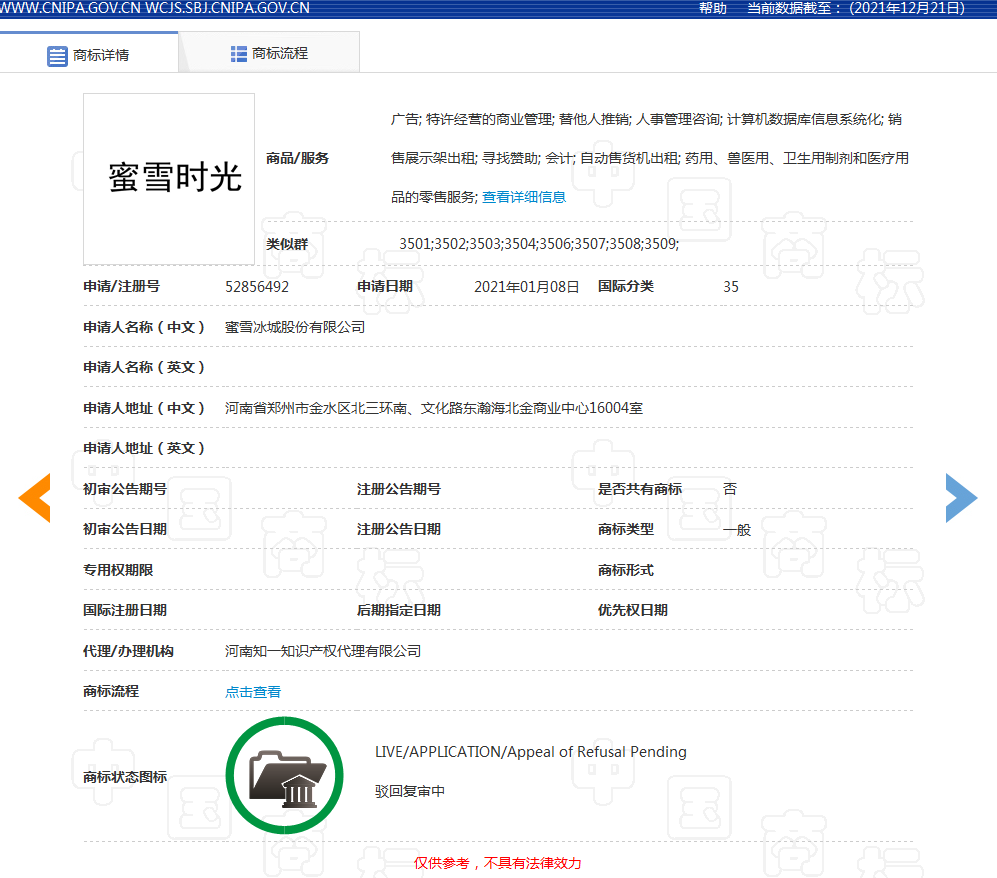The width and height of the screenshot is (997, 878).
Task: Select application date 2021年01月08日
Action: coord(526,287)
